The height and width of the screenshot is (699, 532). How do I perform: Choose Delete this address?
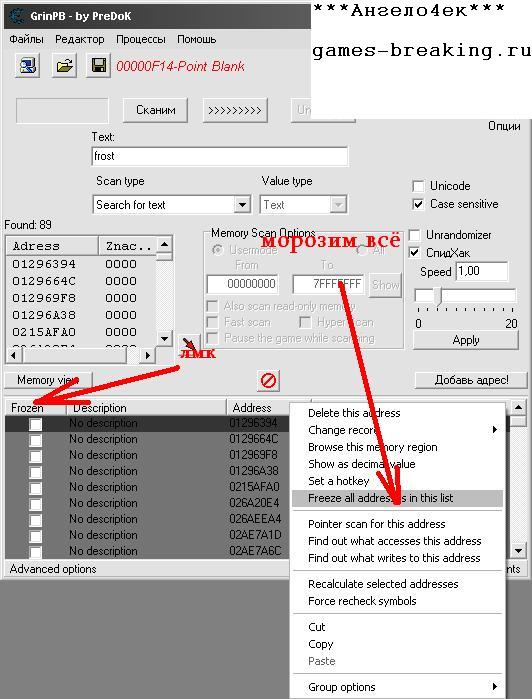397,413
